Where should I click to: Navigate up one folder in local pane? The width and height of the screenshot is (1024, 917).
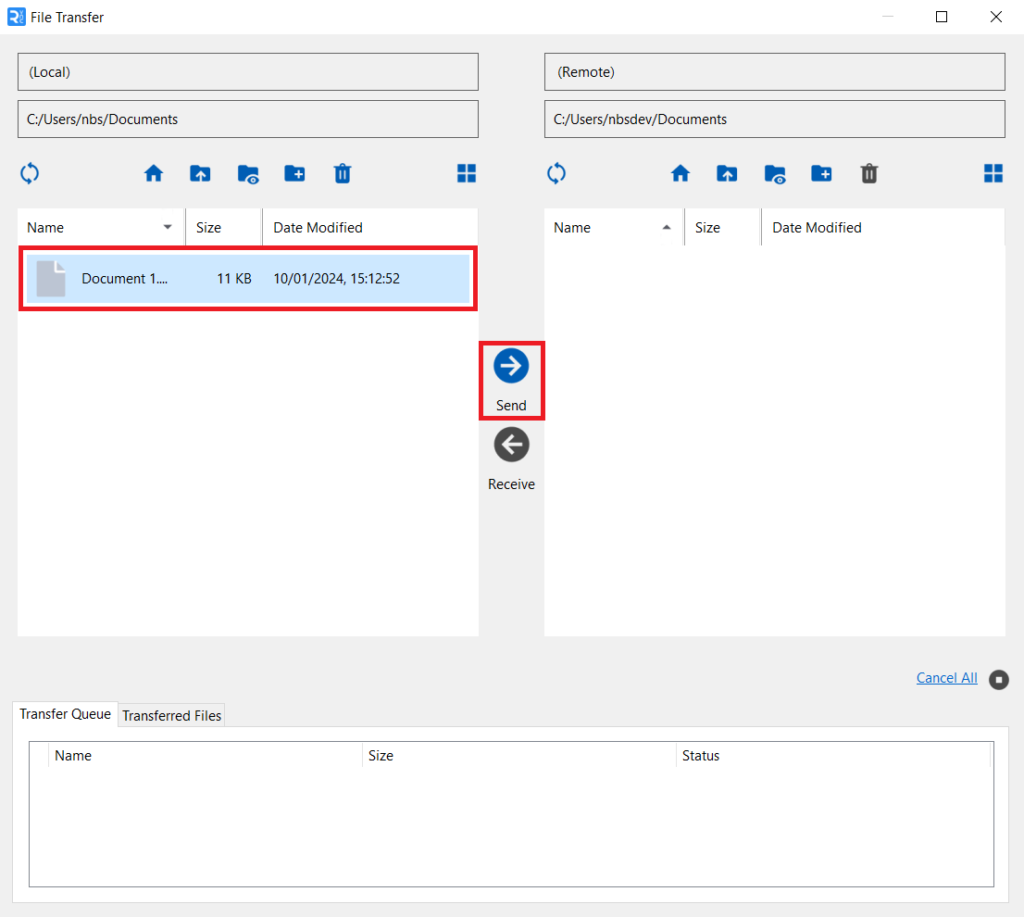(200, 173)
